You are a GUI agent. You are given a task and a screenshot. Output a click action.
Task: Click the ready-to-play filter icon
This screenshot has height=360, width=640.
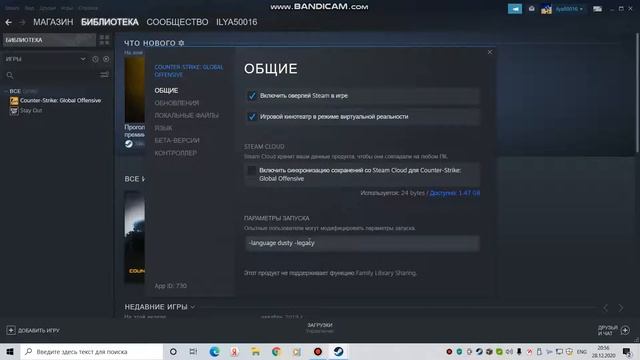pyautogui.click(x=106, y=59)
